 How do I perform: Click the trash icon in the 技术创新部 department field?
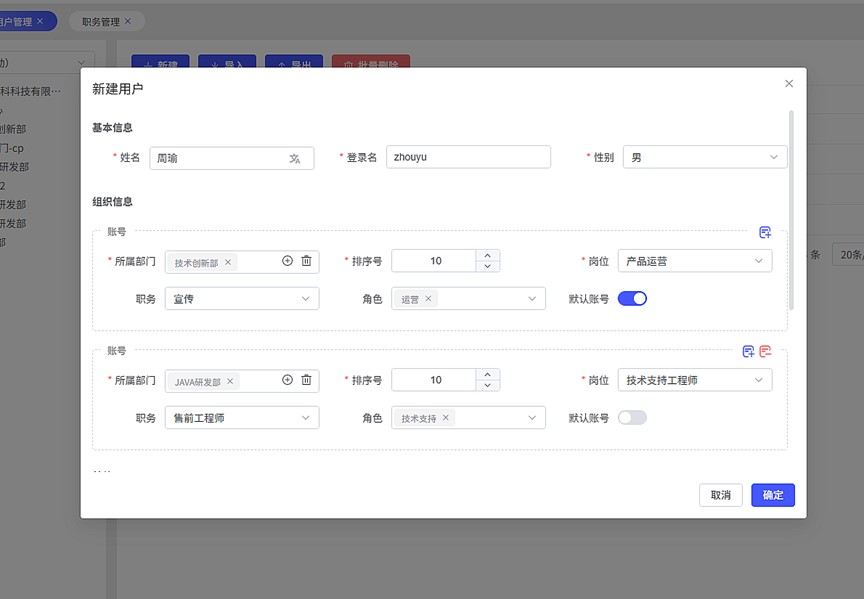pyautogui.click(x=306, y=261)
